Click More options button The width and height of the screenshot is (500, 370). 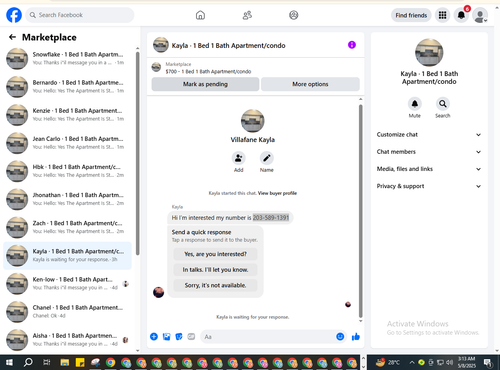[310, 84]
